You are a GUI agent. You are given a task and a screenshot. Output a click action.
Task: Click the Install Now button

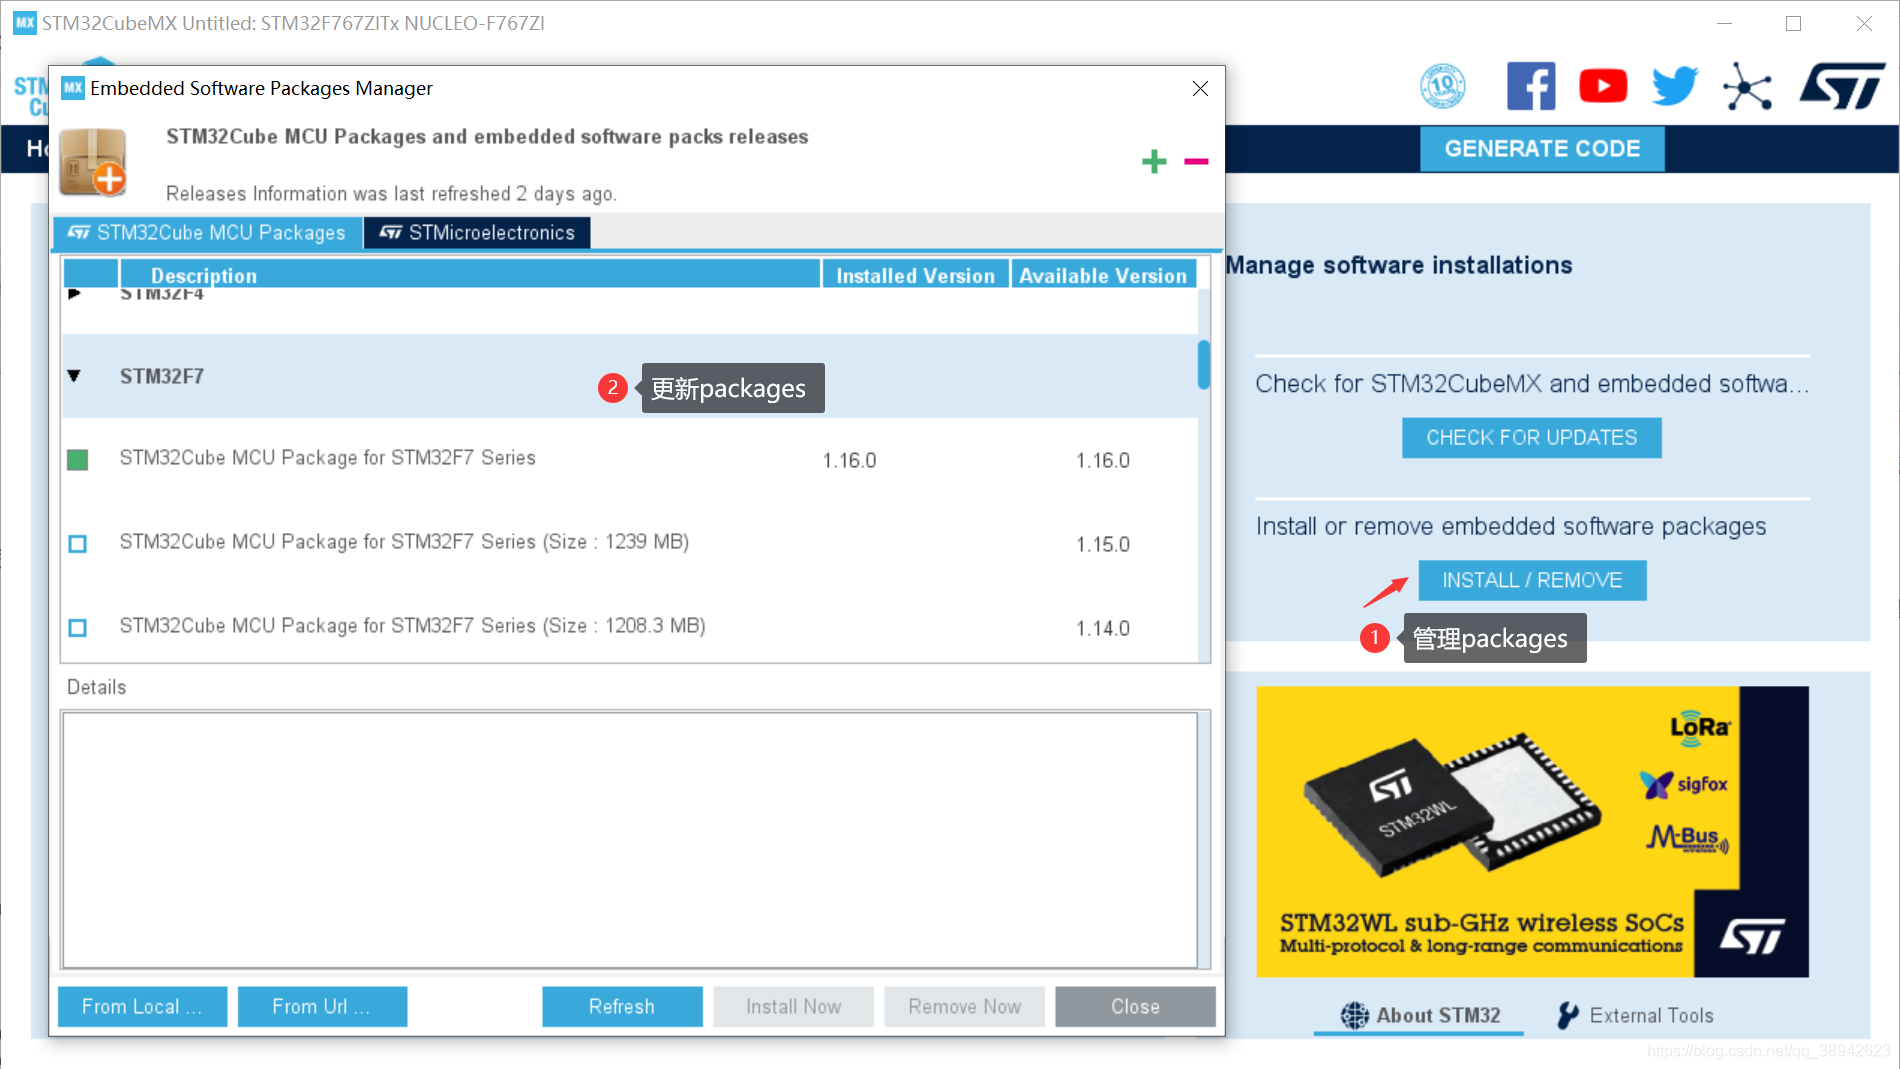(793, 1006)
